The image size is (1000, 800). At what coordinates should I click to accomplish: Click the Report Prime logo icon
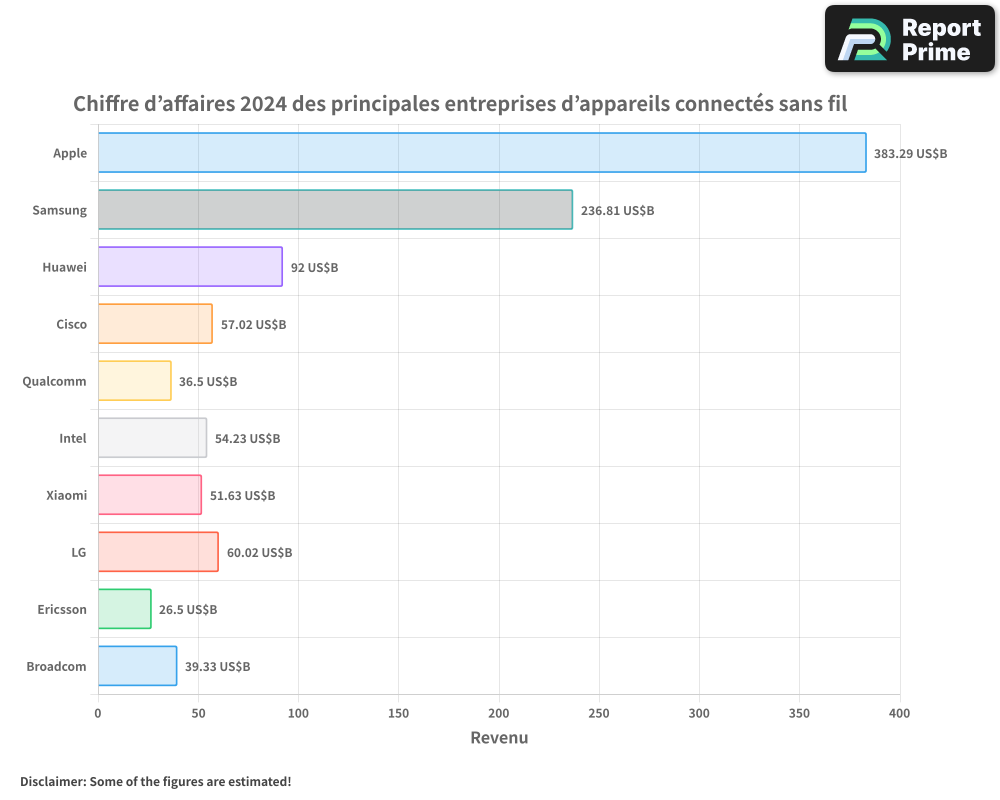[x=863, y=39]
